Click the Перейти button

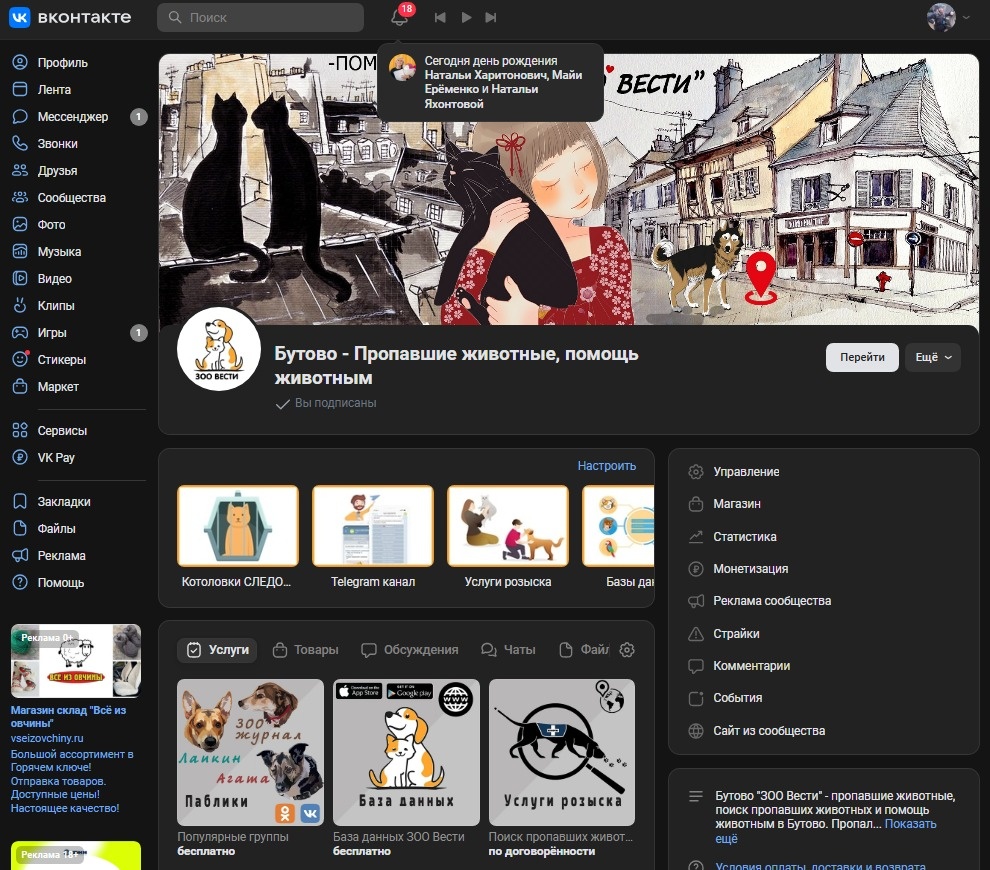click(x=862, y=357)
